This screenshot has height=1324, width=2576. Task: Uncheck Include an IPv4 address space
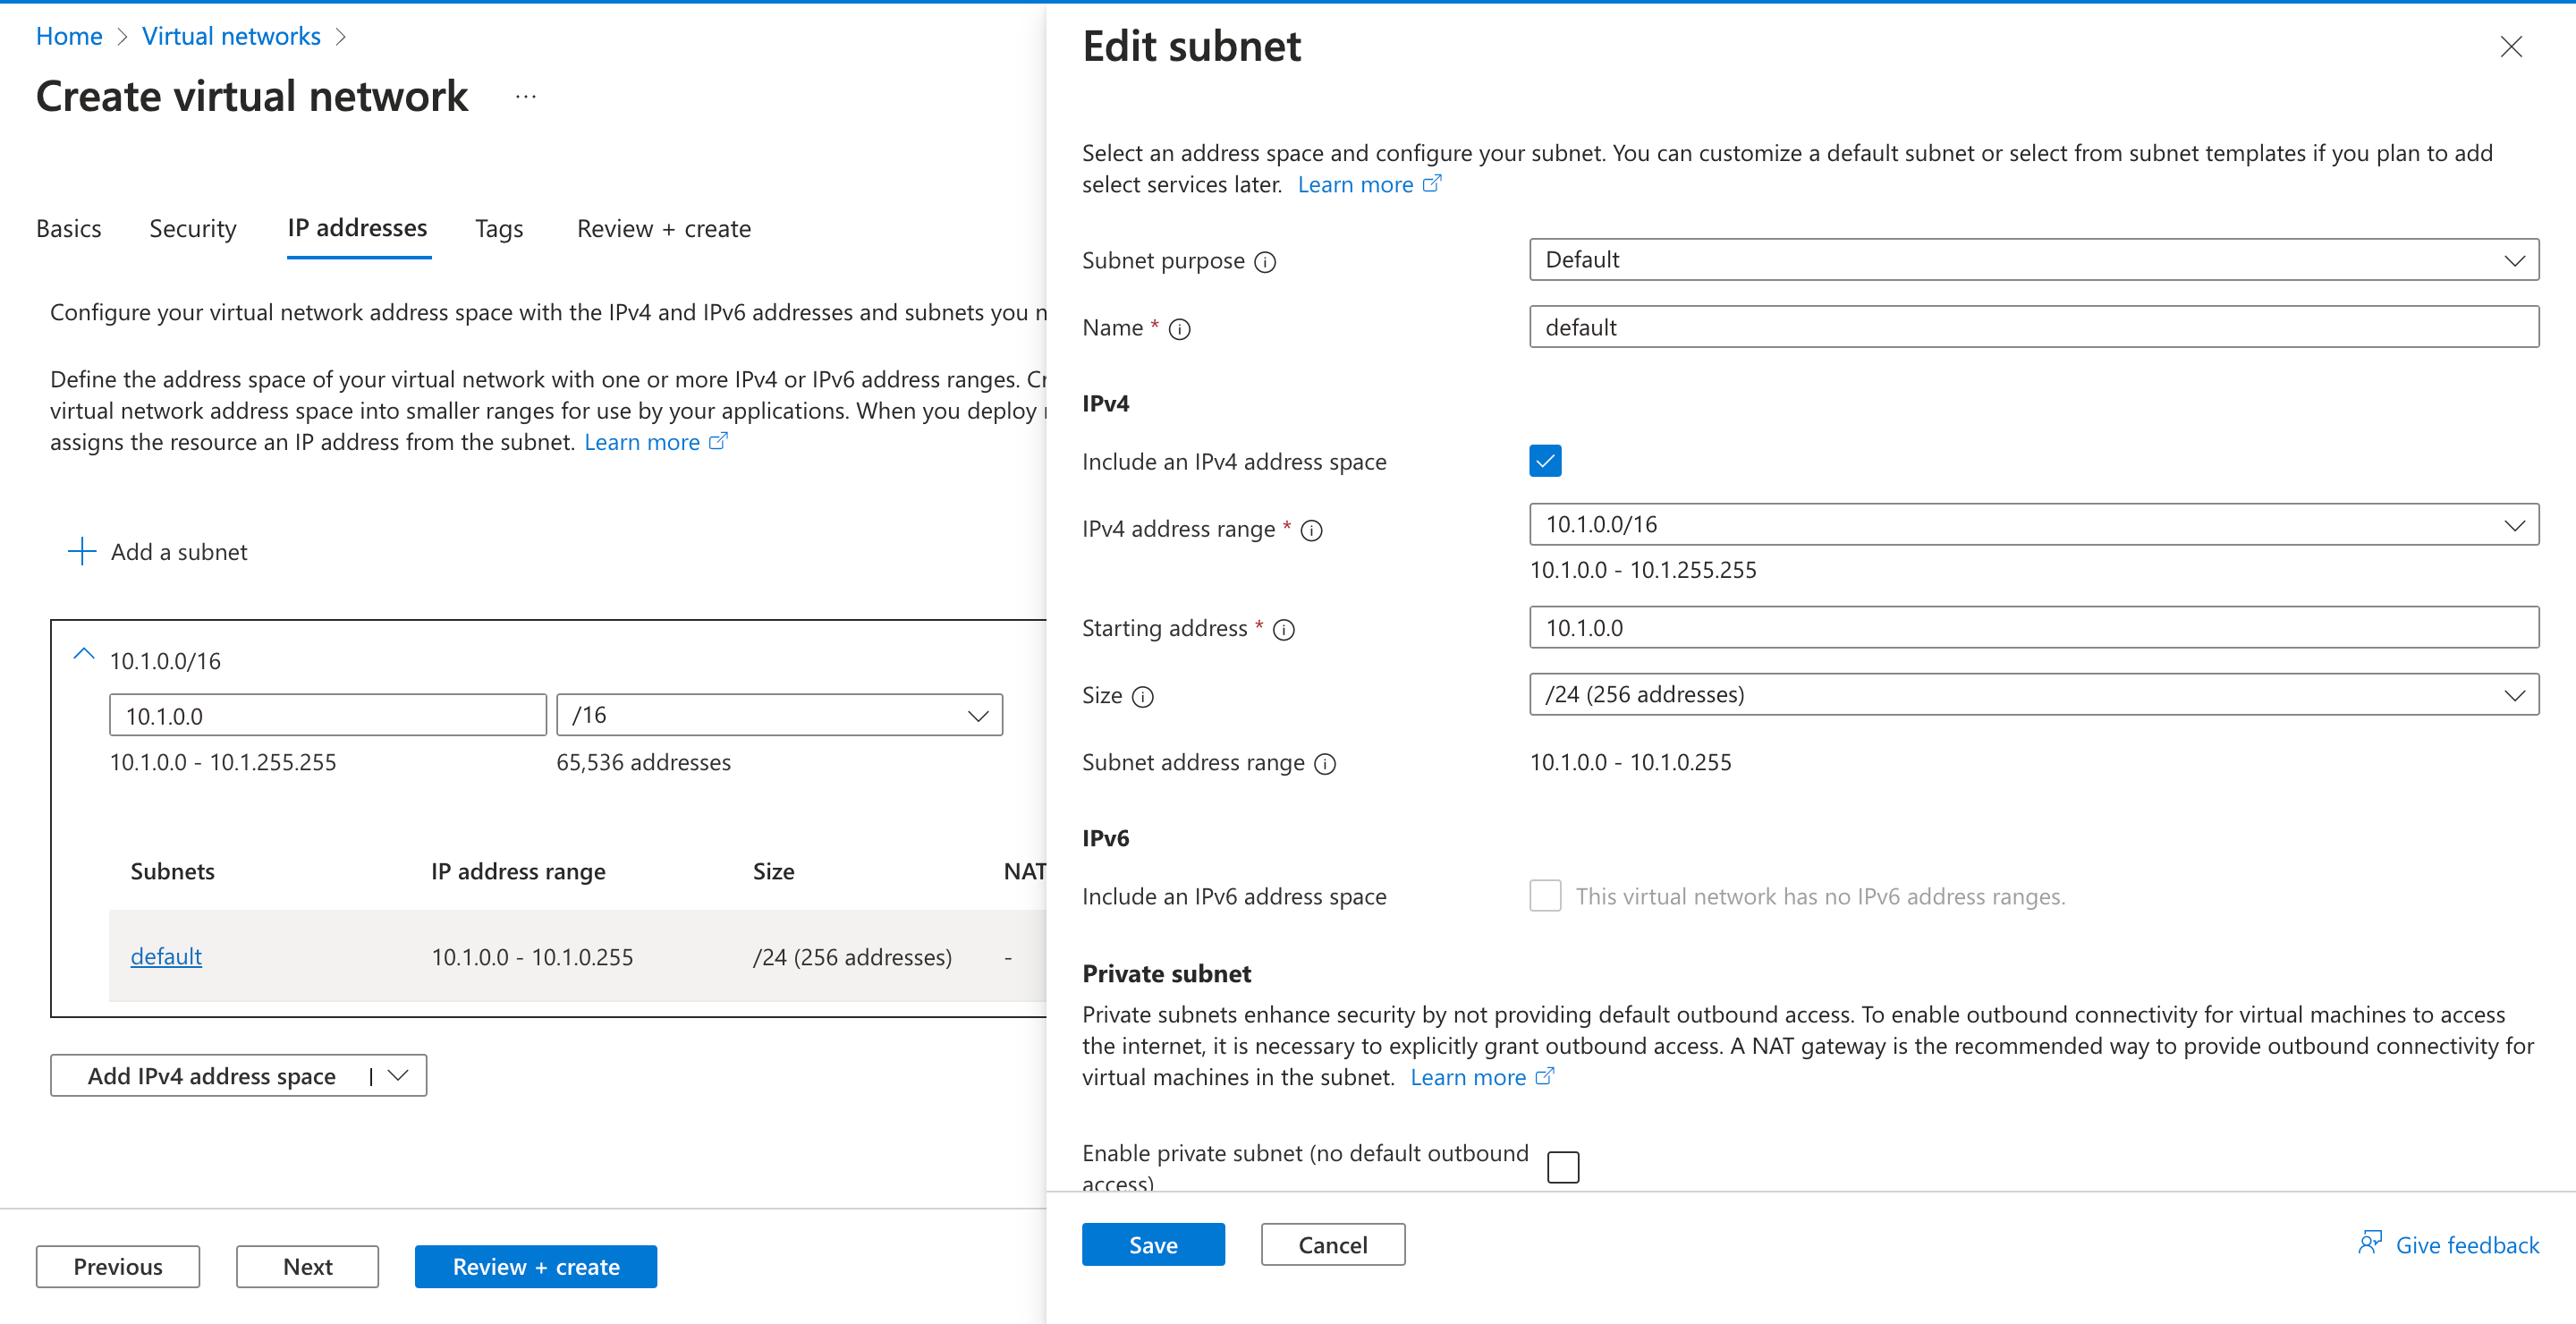[1545, 461]
